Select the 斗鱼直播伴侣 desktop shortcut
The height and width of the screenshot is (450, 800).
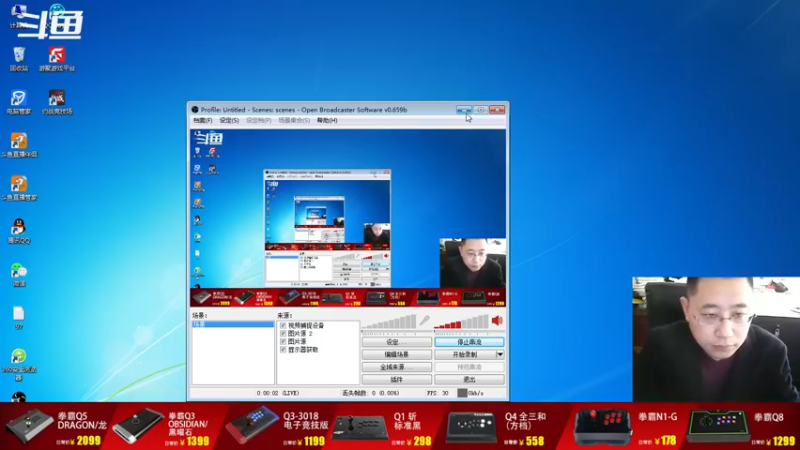point(19,144)
